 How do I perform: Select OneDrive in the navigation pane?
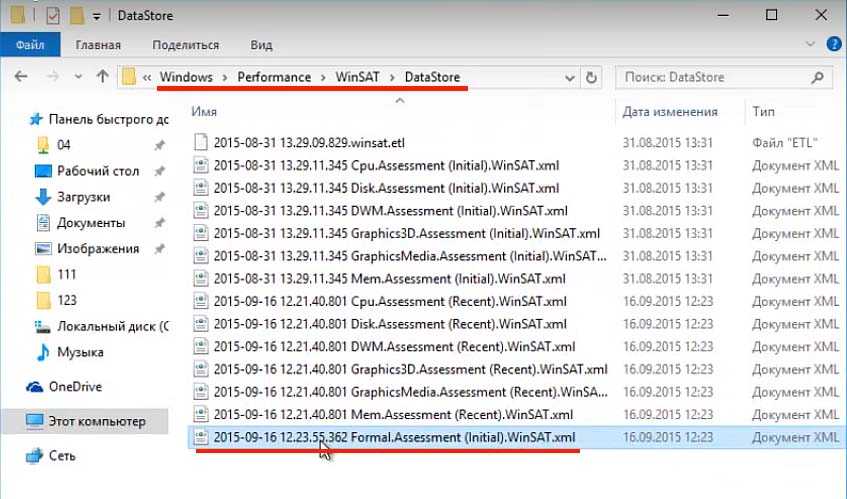pyautogui.click(x=75, y=386)
